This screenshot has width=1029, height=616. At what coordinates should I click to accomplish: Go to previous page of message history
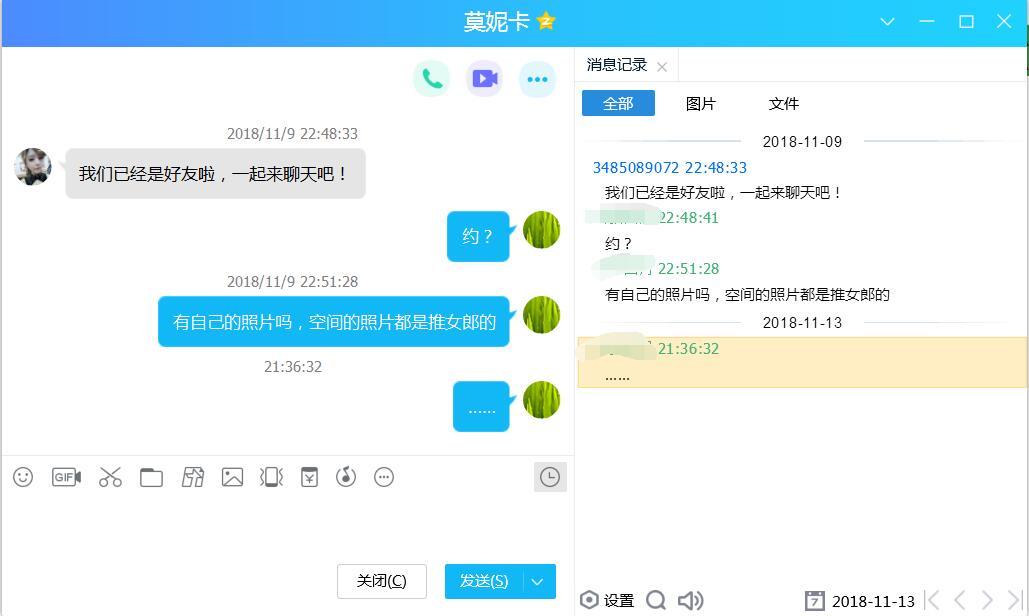(x=960, y=600)
